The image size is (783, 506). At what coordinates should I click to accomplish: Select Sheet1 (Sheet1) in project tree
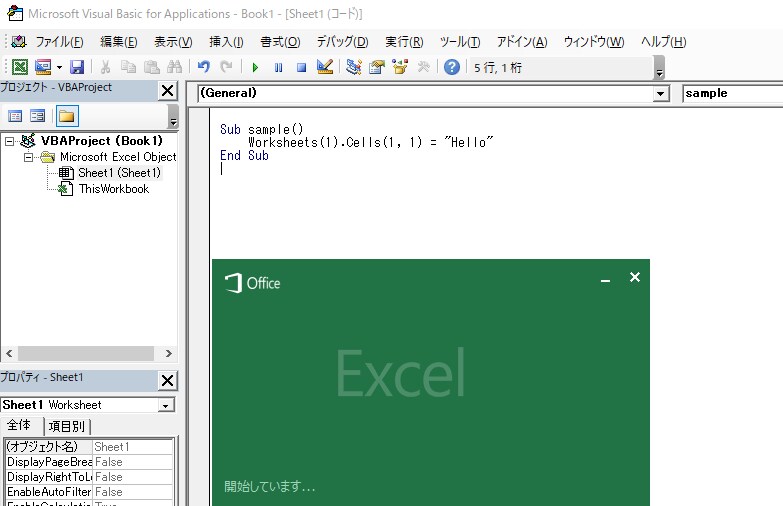(x=119, y=173)
